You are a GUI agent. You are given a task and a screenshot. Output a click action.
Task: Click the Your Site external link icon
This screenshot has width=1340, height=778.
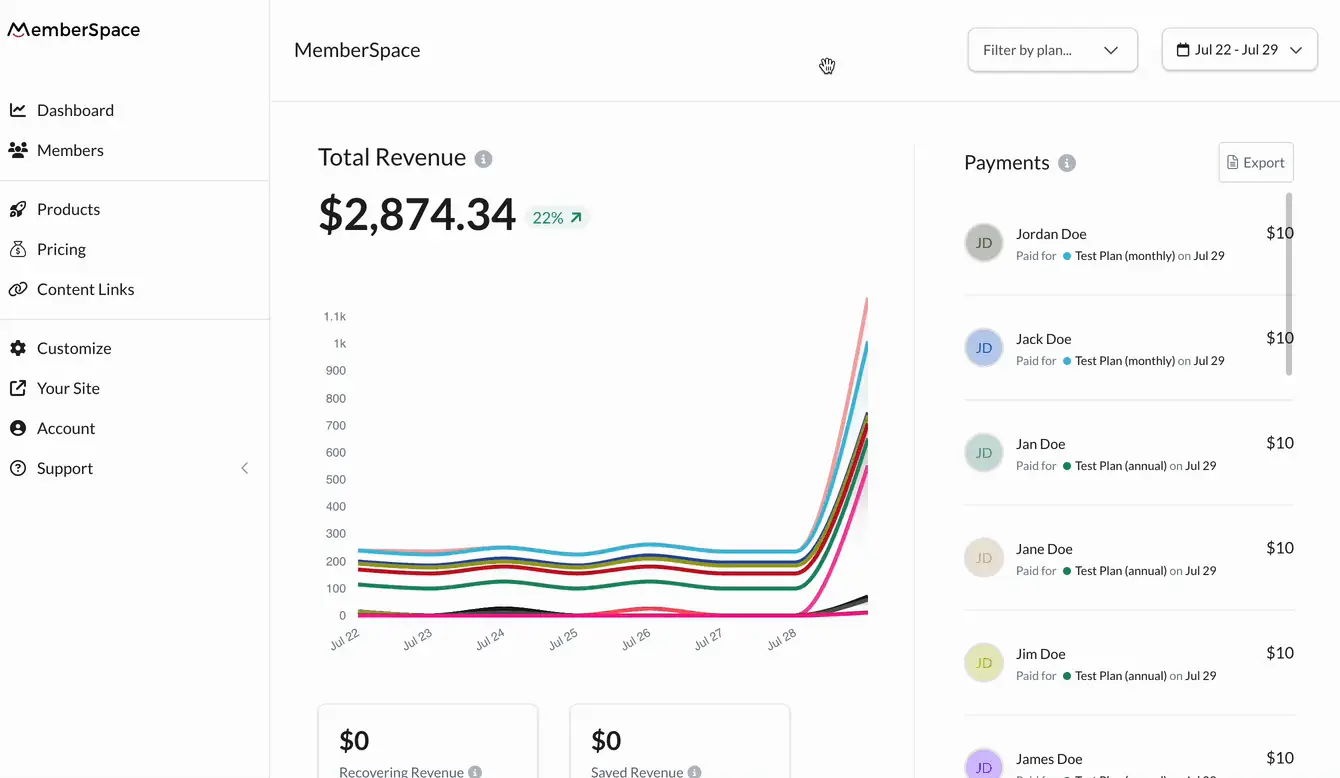pos(18,388)
